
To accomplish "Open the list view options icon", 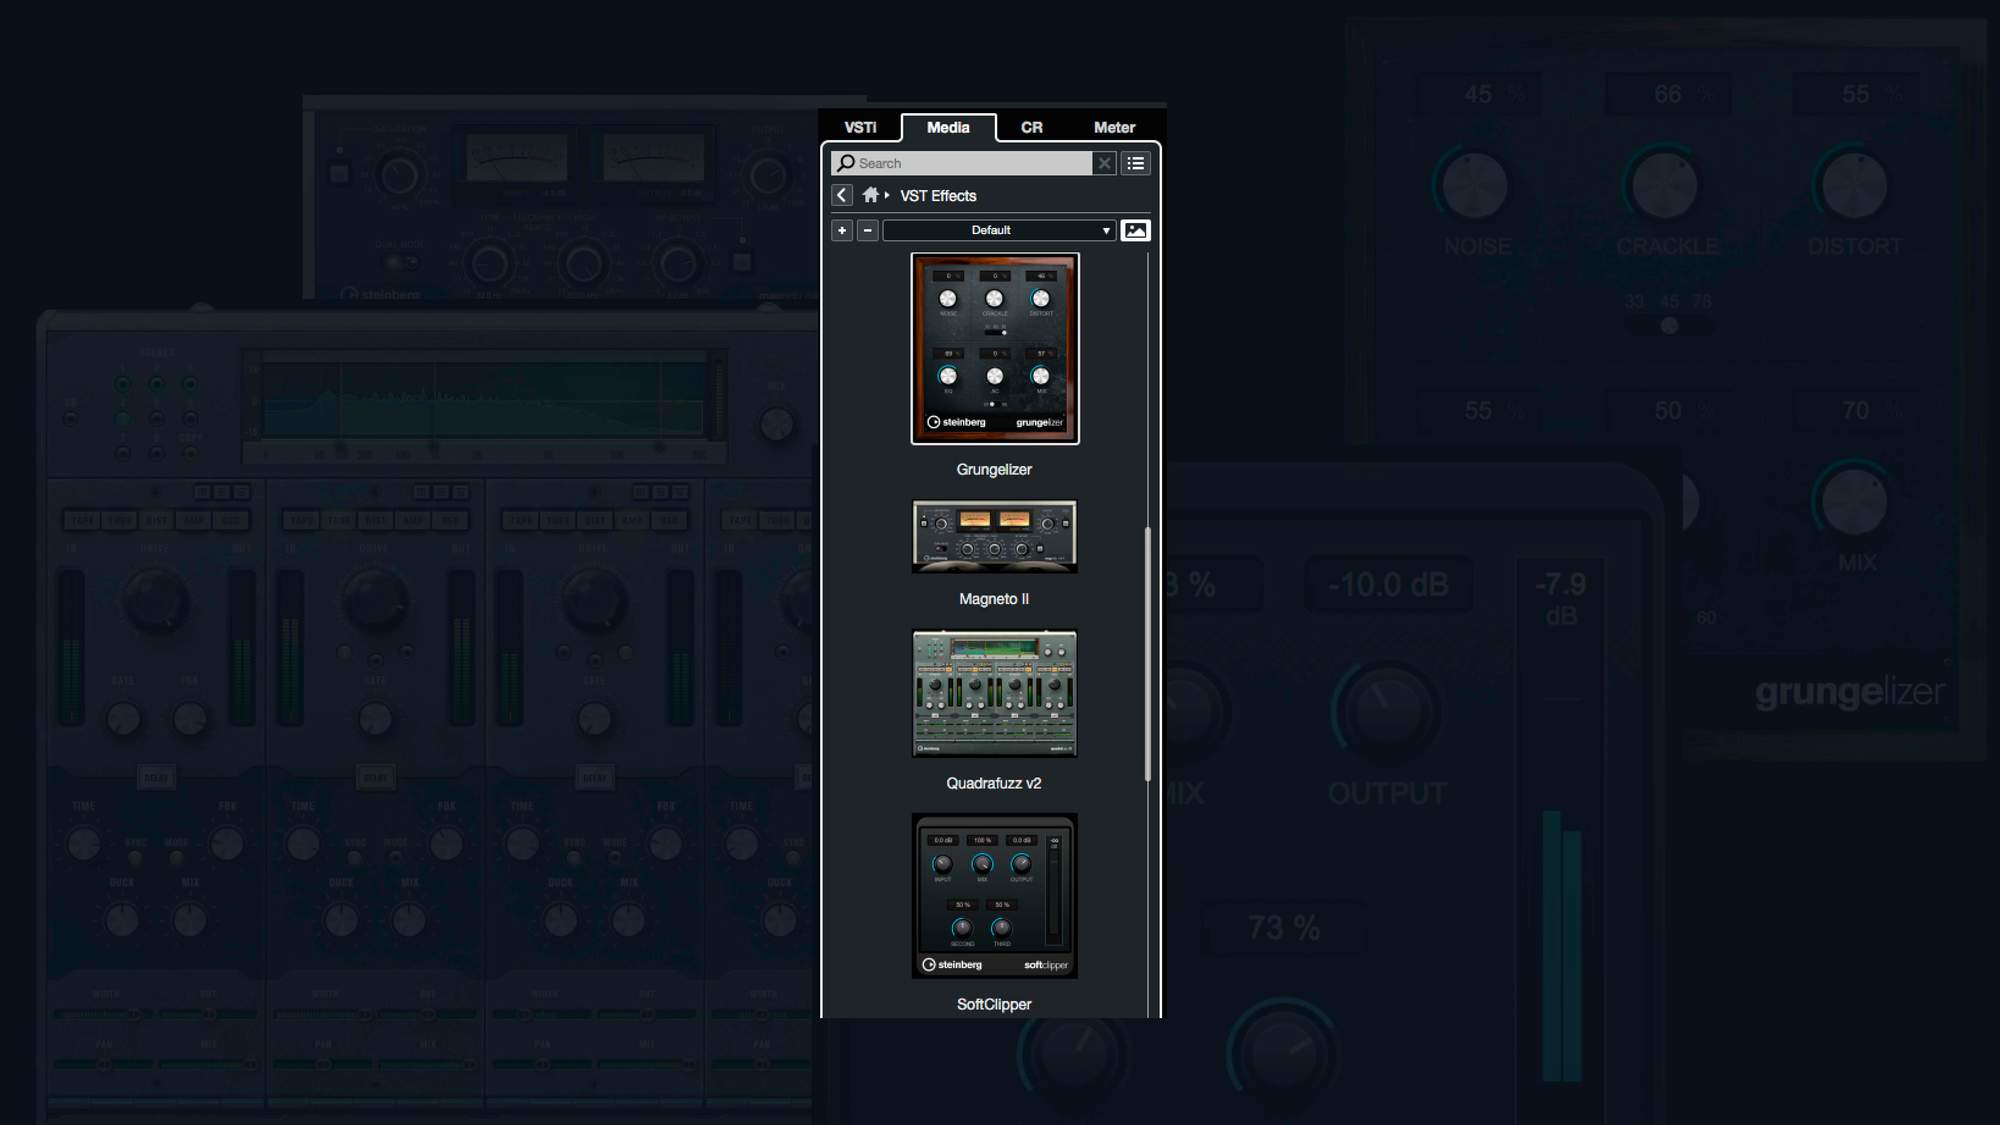I will click(x=1136, y=163).
